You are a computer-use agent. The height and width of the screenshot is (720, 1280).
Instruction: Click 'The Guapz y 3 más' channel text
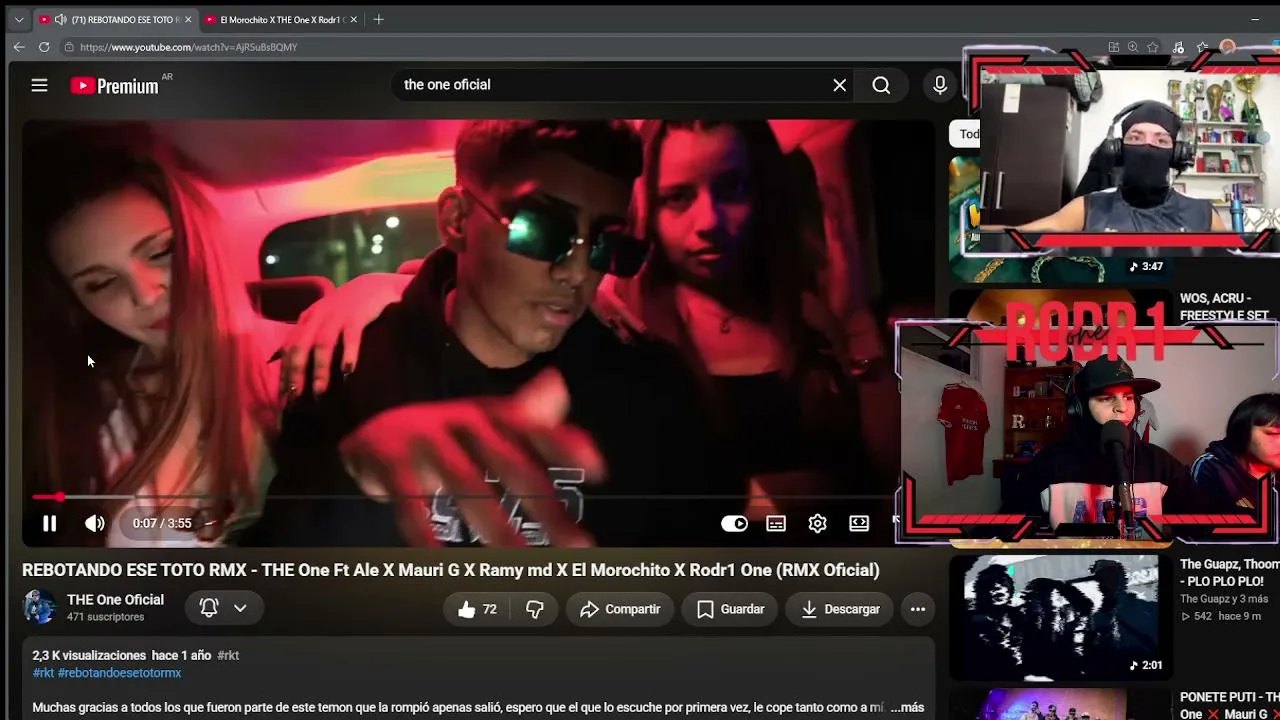tap(1224, 599)
